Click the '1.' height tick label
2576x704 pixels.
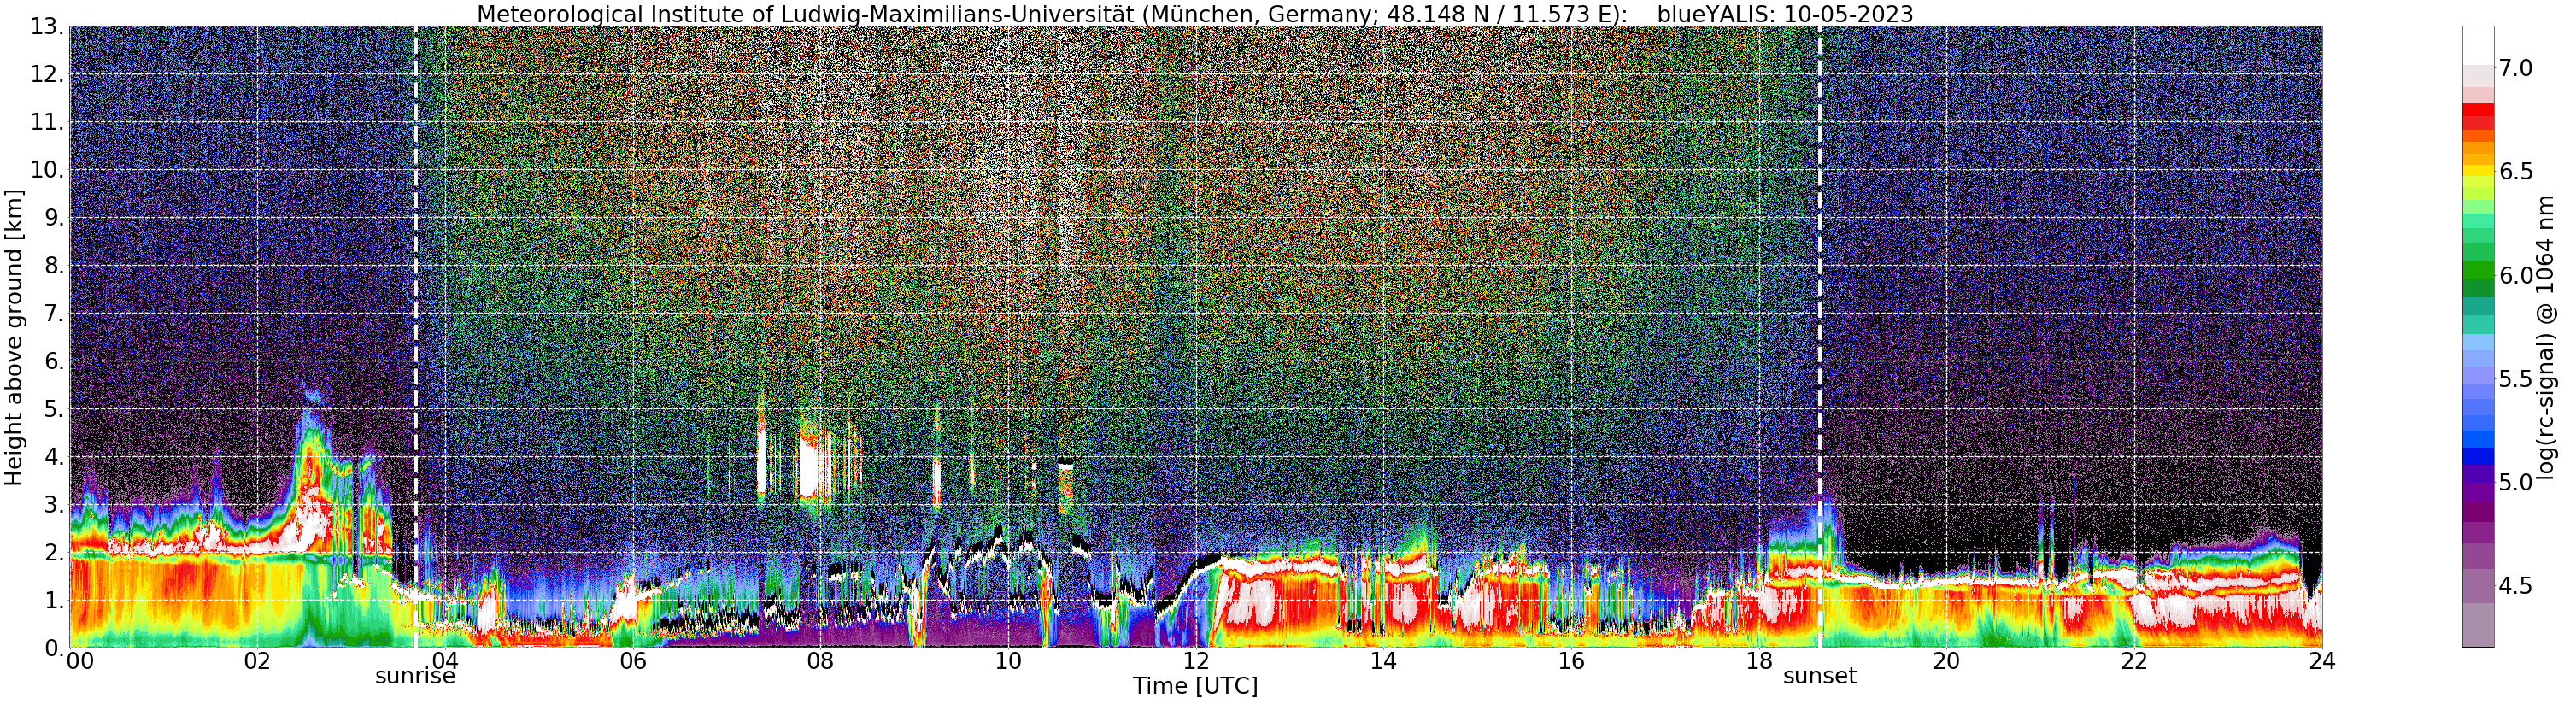click(55, 600)
